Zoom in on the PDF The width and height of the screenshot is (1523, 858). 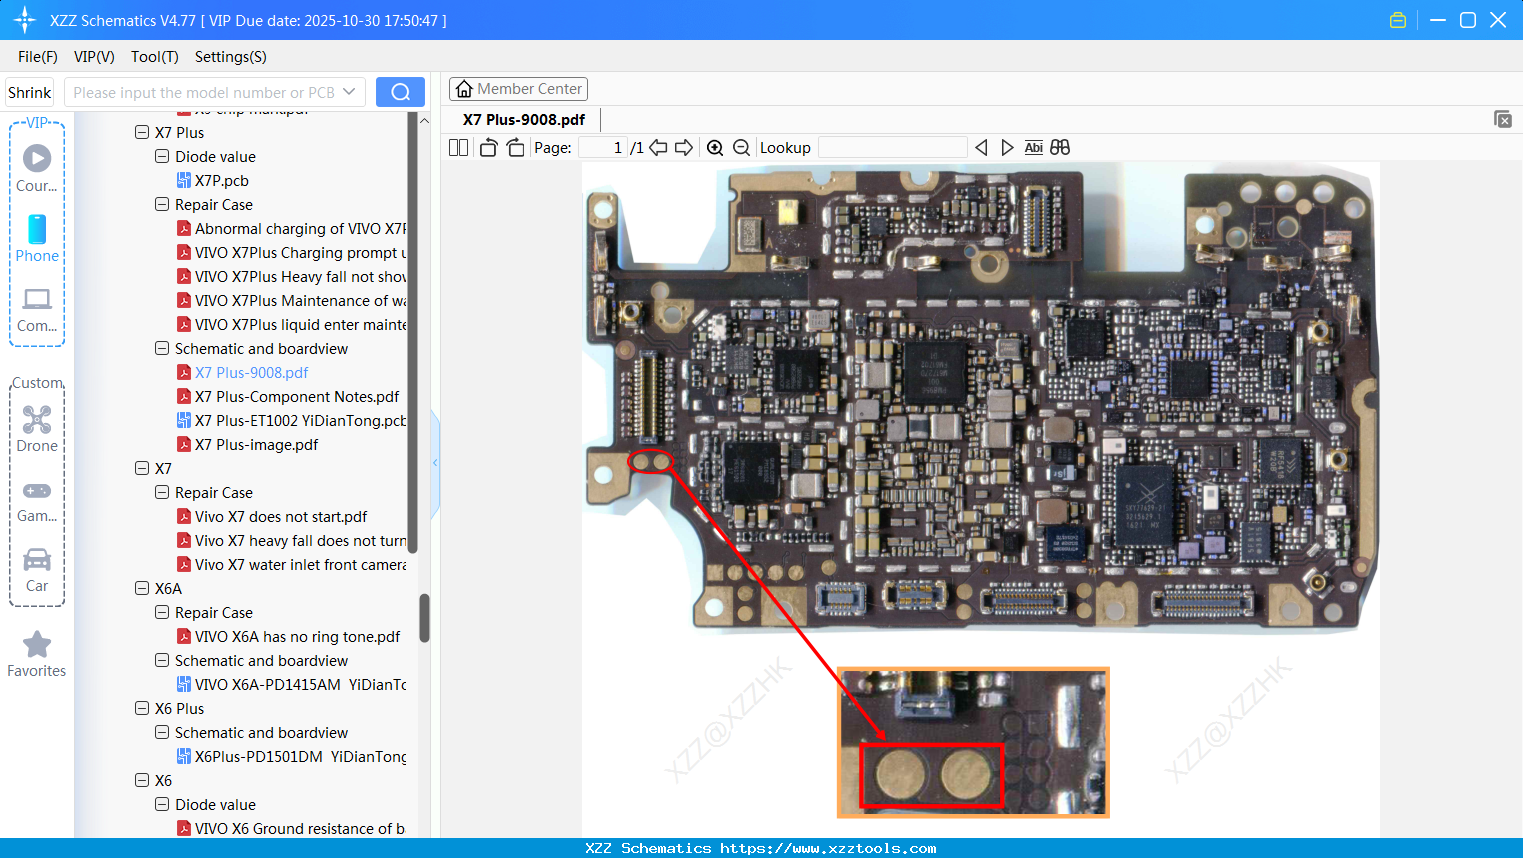(715, 148)
